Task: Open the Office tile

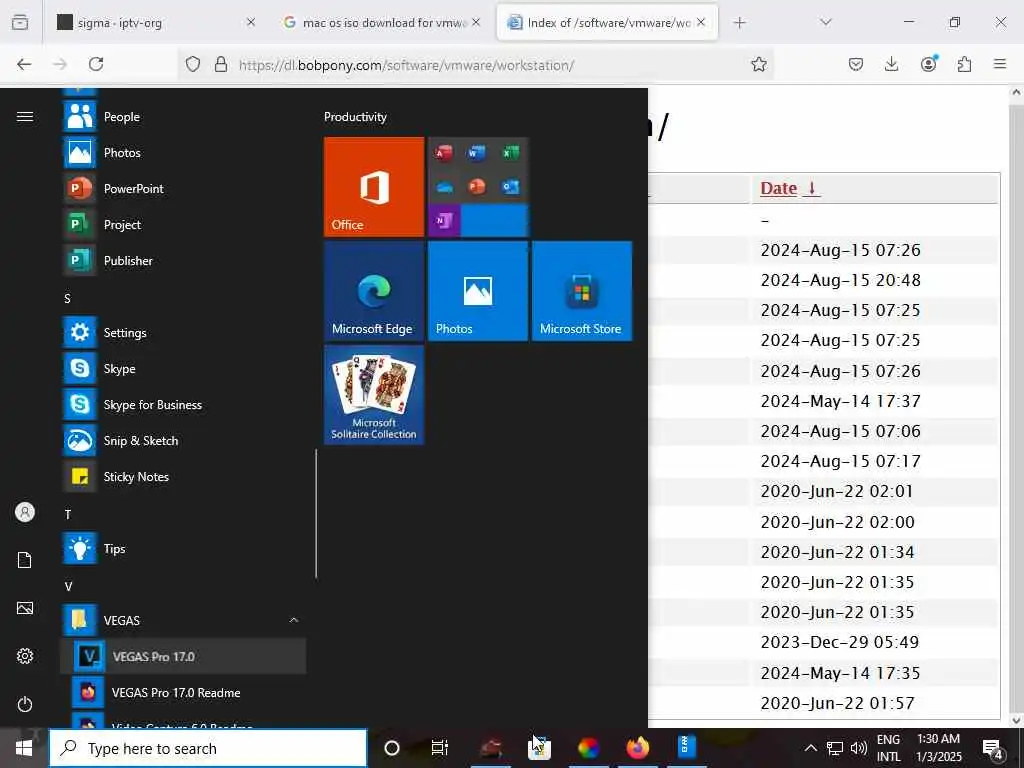Action: click(x=374, y=187)
